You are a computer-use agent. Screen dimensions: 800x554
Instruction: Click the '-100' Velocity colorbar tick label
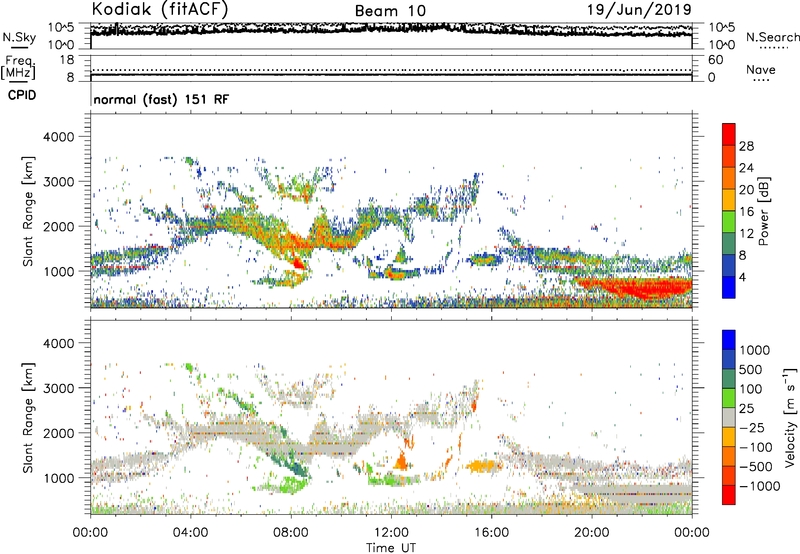(756, 447)
